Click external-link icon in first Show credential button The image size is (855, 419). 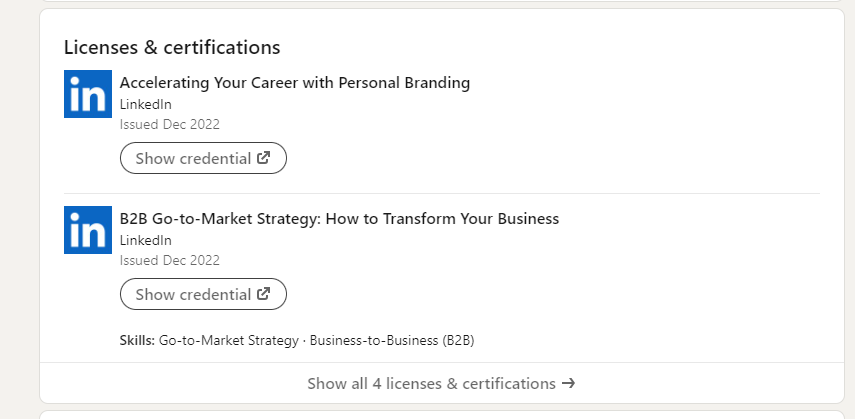coord(264,158)
